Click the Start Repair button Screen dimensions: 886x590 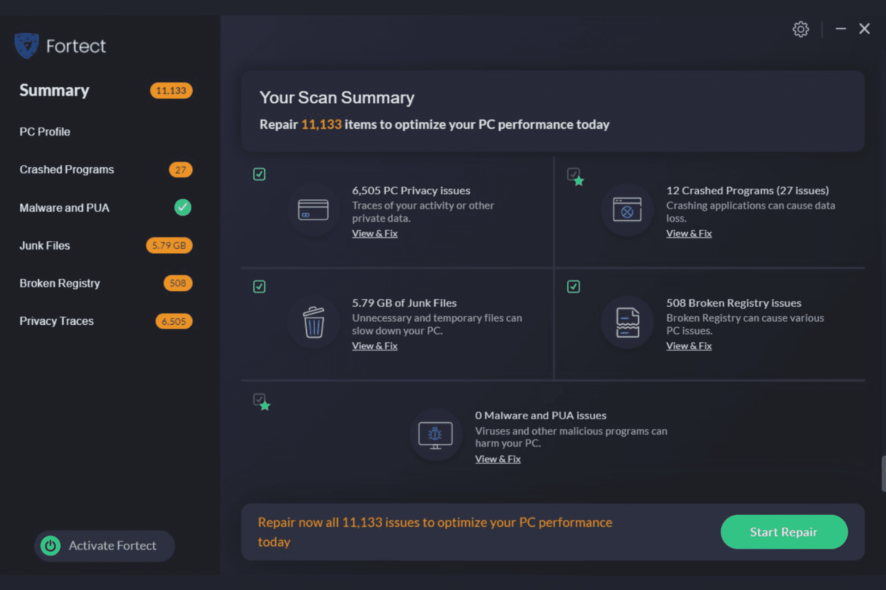click(x=784, y=532)
